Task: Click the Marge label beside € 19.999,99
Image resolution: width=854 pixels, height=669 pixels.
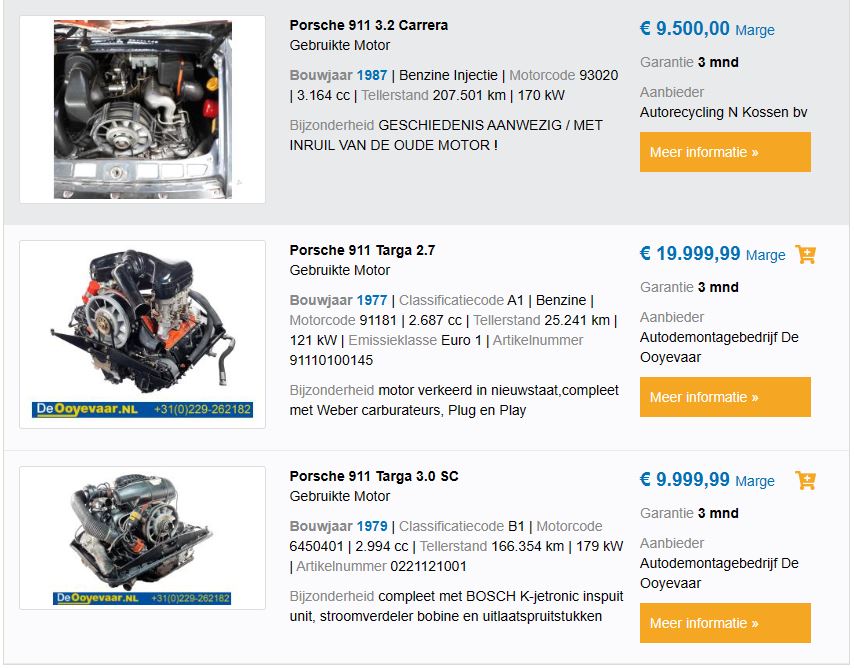Action: point(766,255)
